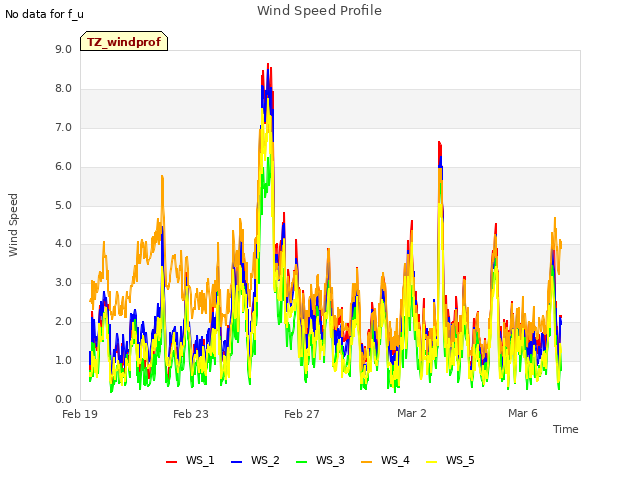Click the Wind Speed Profile title
Viewport: 640px width, 480px height.
pyautogui.click(x=319, y=11)
